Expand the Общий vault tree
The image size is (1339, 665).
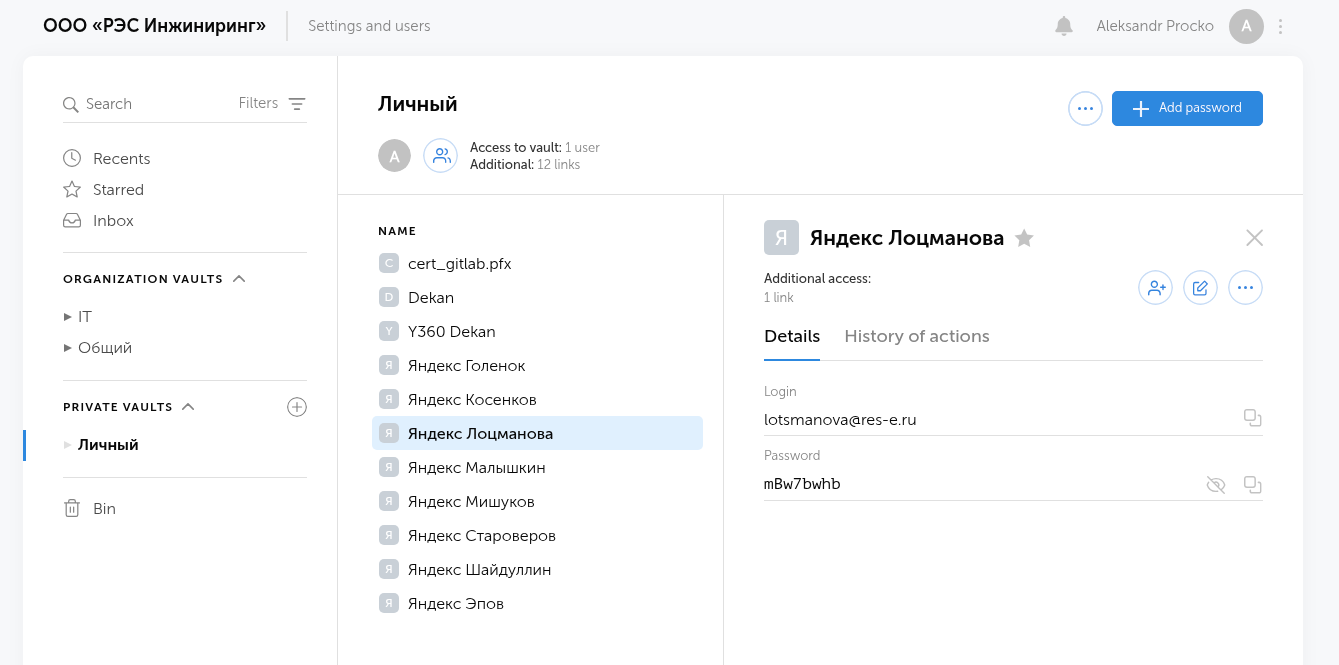(x=68, y=348)
